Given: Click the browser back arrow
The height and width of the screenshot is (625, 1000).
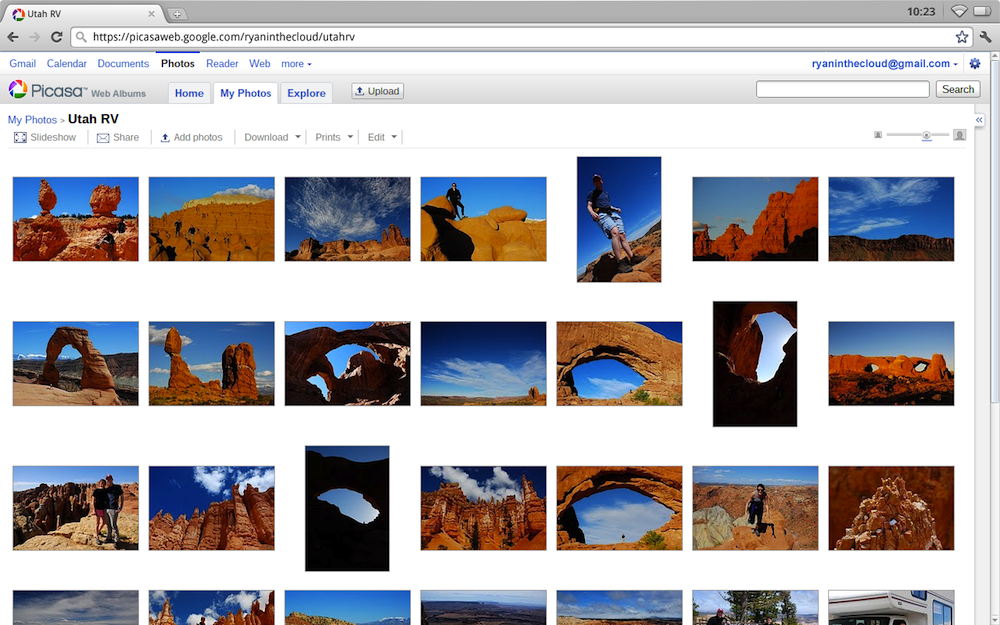Looking at the screenshot, I should pyautogui.click(x=13, y=37).
